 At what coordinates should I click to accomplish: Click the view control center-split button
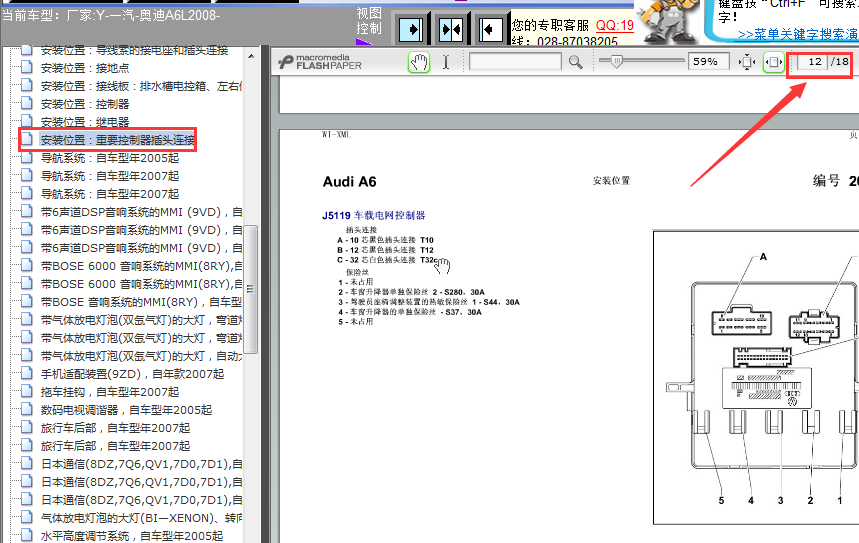click(x=450, y=29)
